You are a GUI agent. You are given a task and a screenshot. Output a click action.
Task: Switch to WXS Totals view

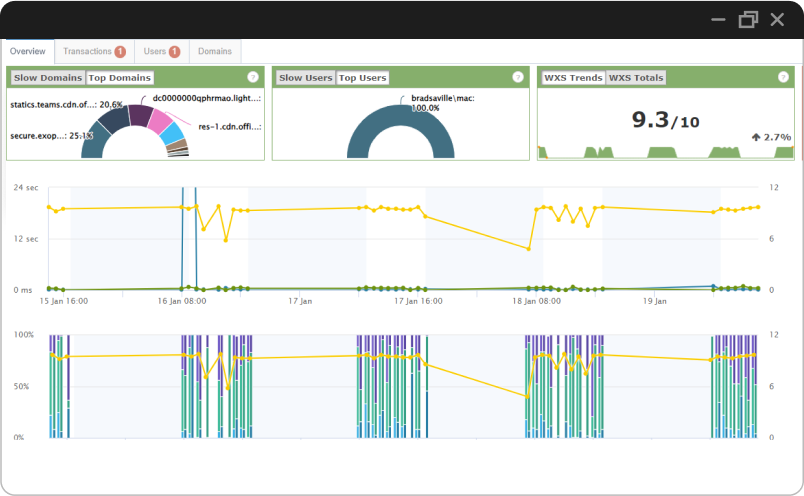click(636, 78)
